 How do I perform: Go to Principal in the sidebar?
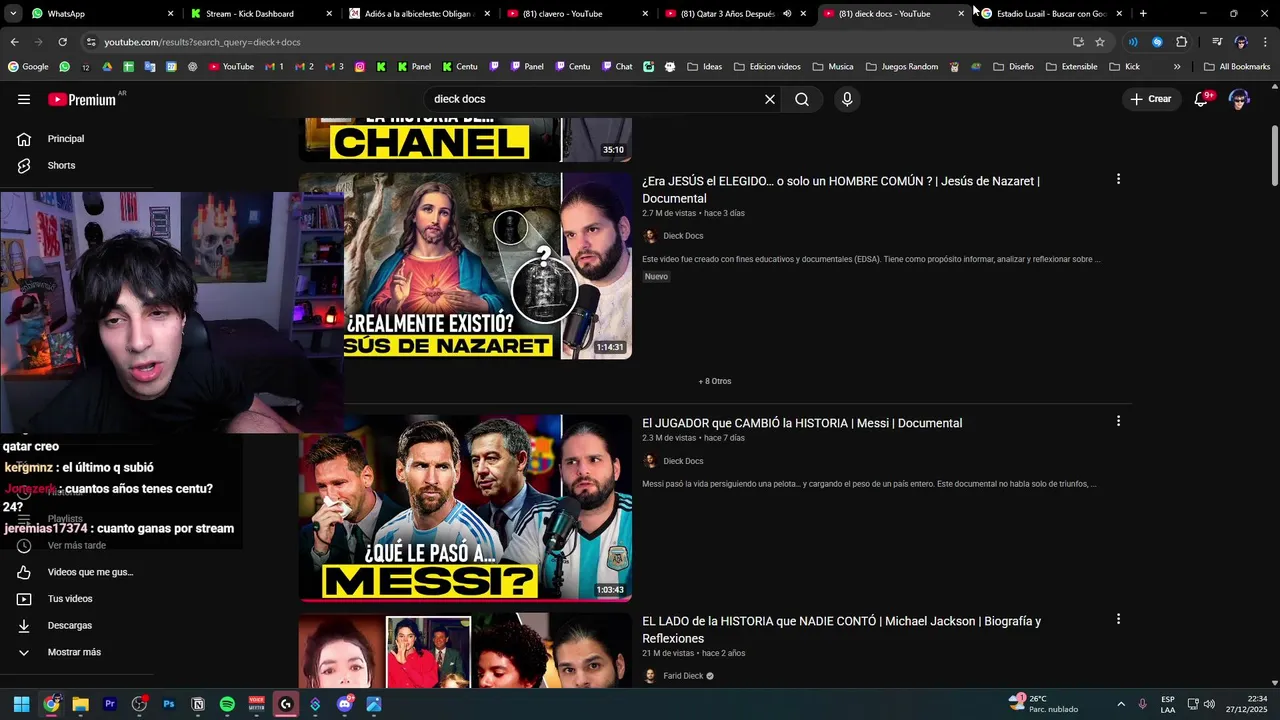click(66, 139)
